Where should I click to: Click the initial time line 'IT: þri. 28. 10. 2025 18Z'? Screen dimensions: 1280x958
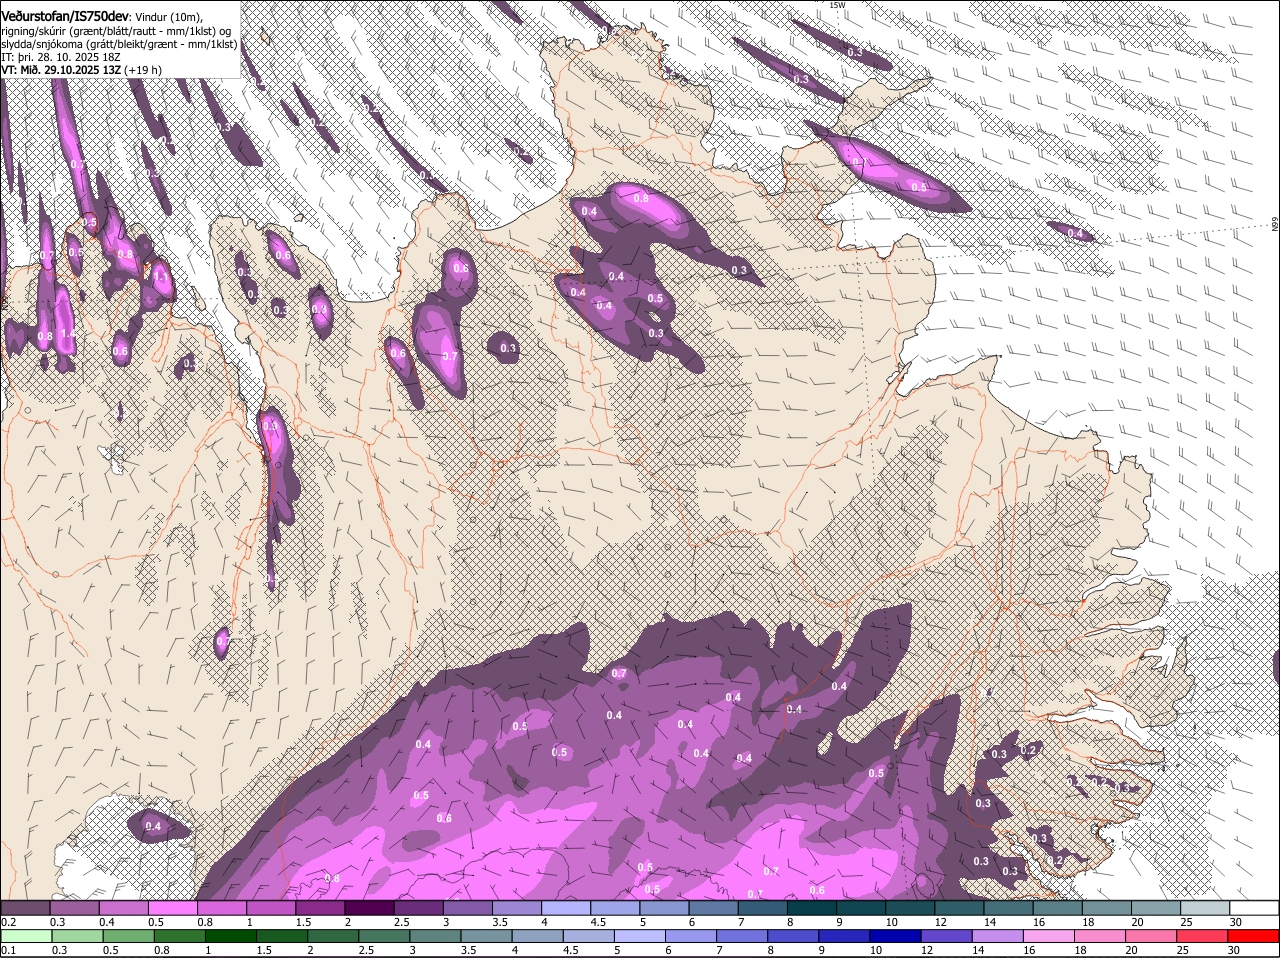61,57
